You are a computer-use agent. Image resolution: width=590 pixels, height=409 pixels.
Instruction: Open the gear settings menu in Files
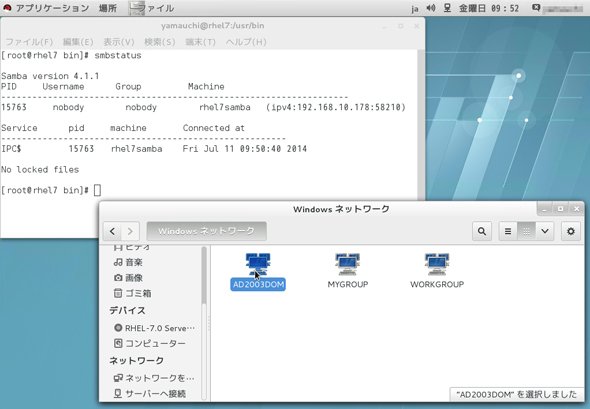[x=571, y=231]
